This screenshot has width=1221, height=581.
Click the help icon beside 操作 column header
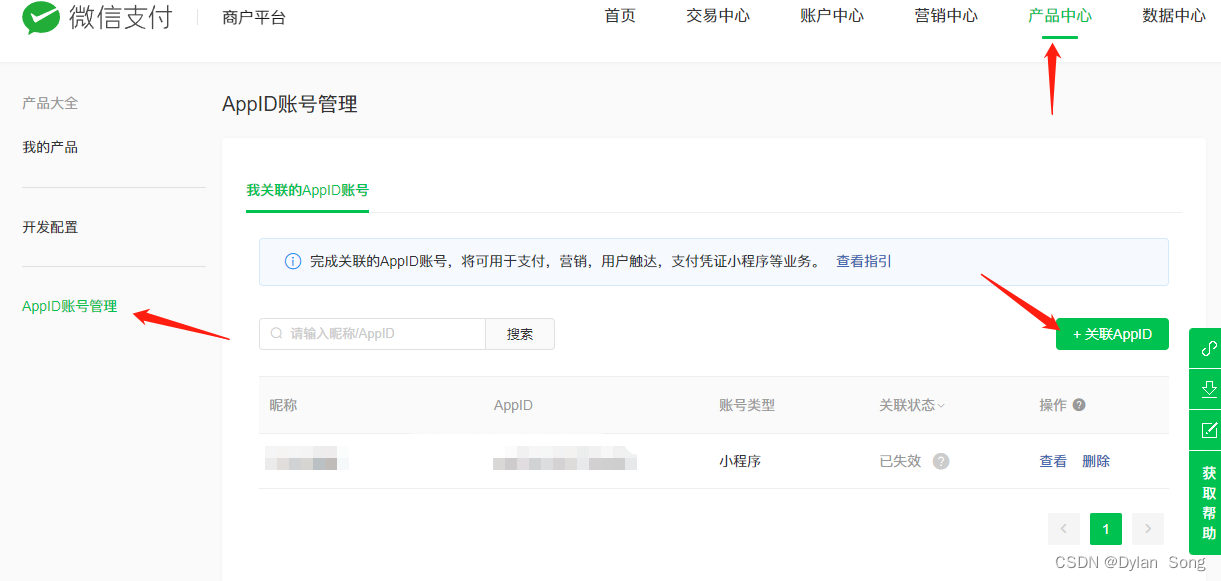coord(1079,405)
